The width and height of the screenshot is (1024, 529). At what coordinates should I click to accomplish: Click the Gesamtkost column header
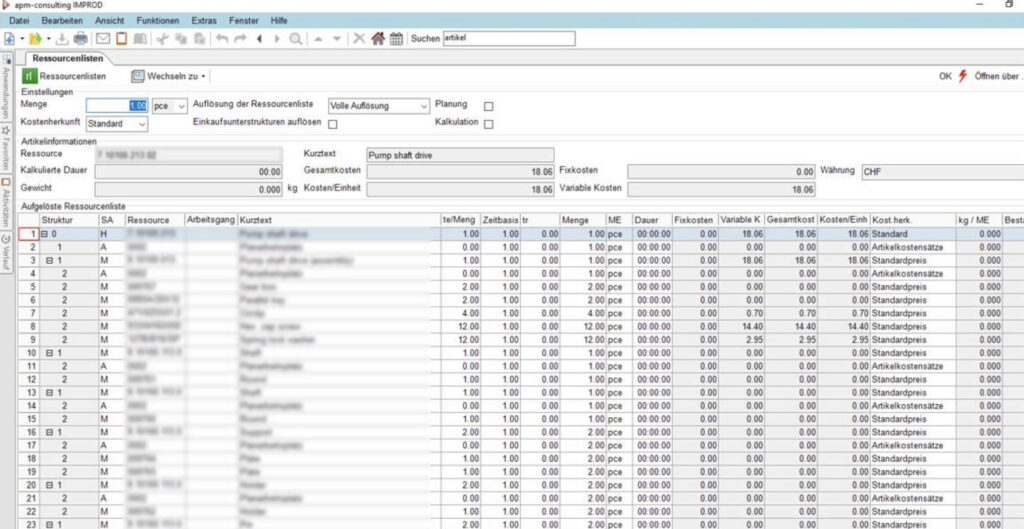click(x=791, y=221)
